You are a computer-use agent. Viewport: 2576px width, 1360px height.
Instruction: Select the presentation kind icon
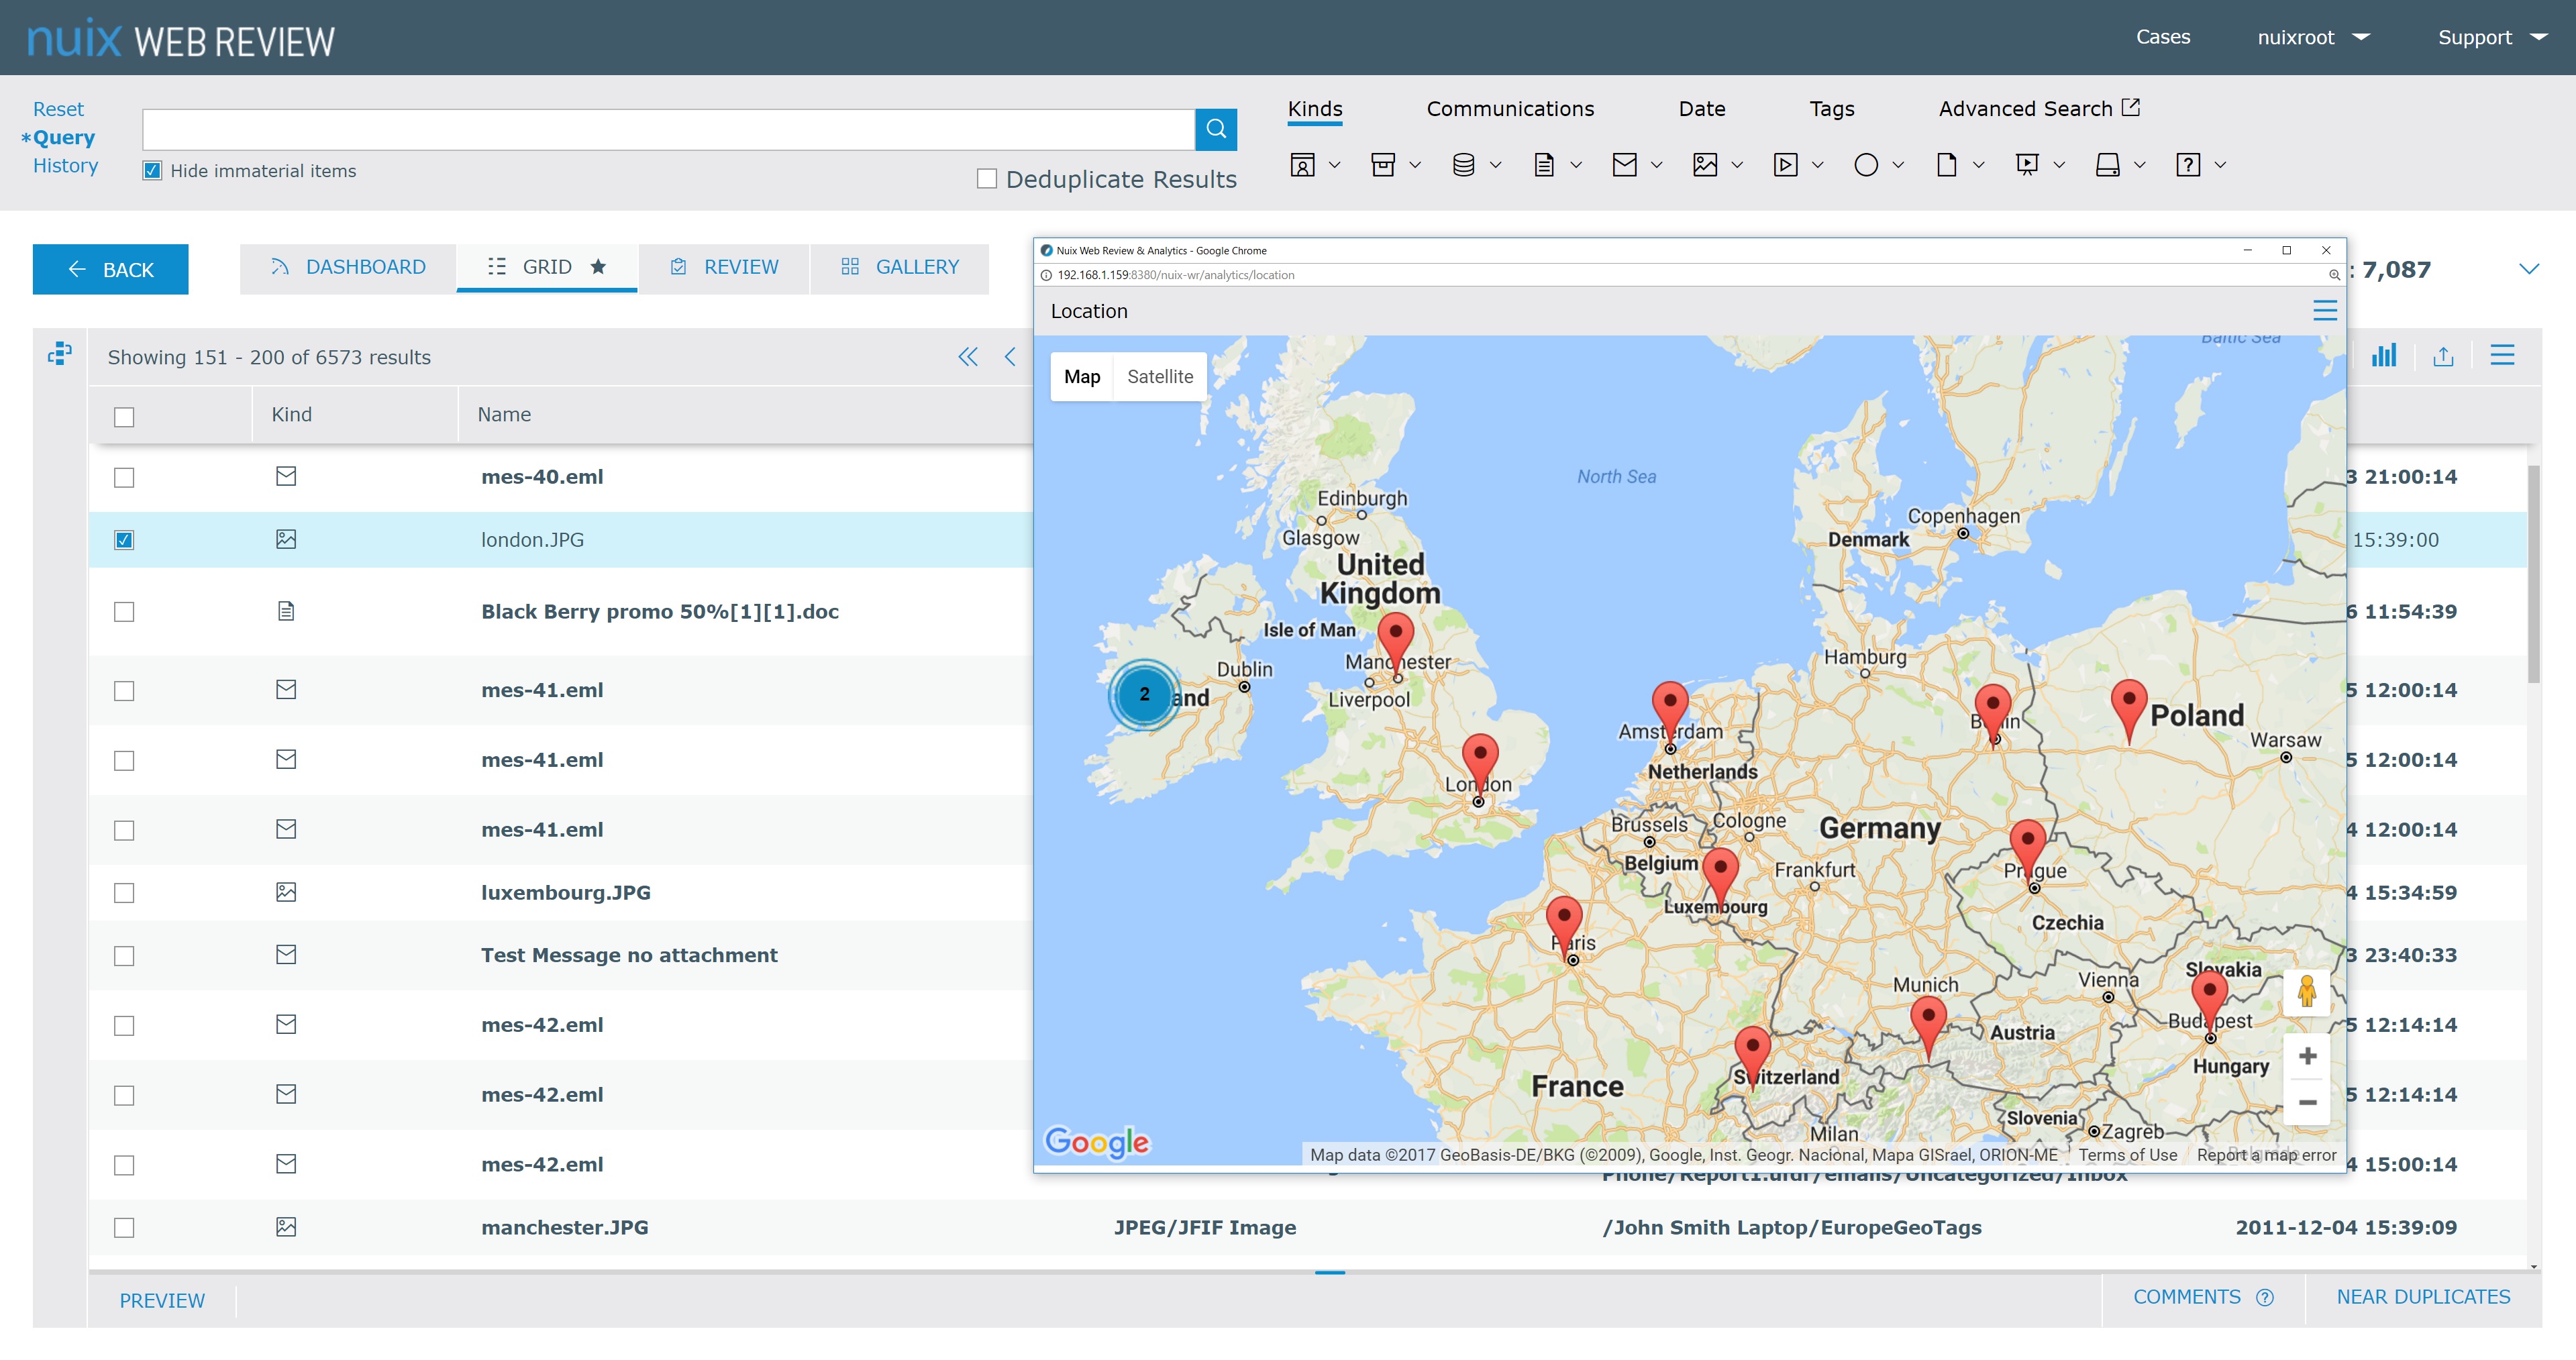click(x=2027, y=165)
